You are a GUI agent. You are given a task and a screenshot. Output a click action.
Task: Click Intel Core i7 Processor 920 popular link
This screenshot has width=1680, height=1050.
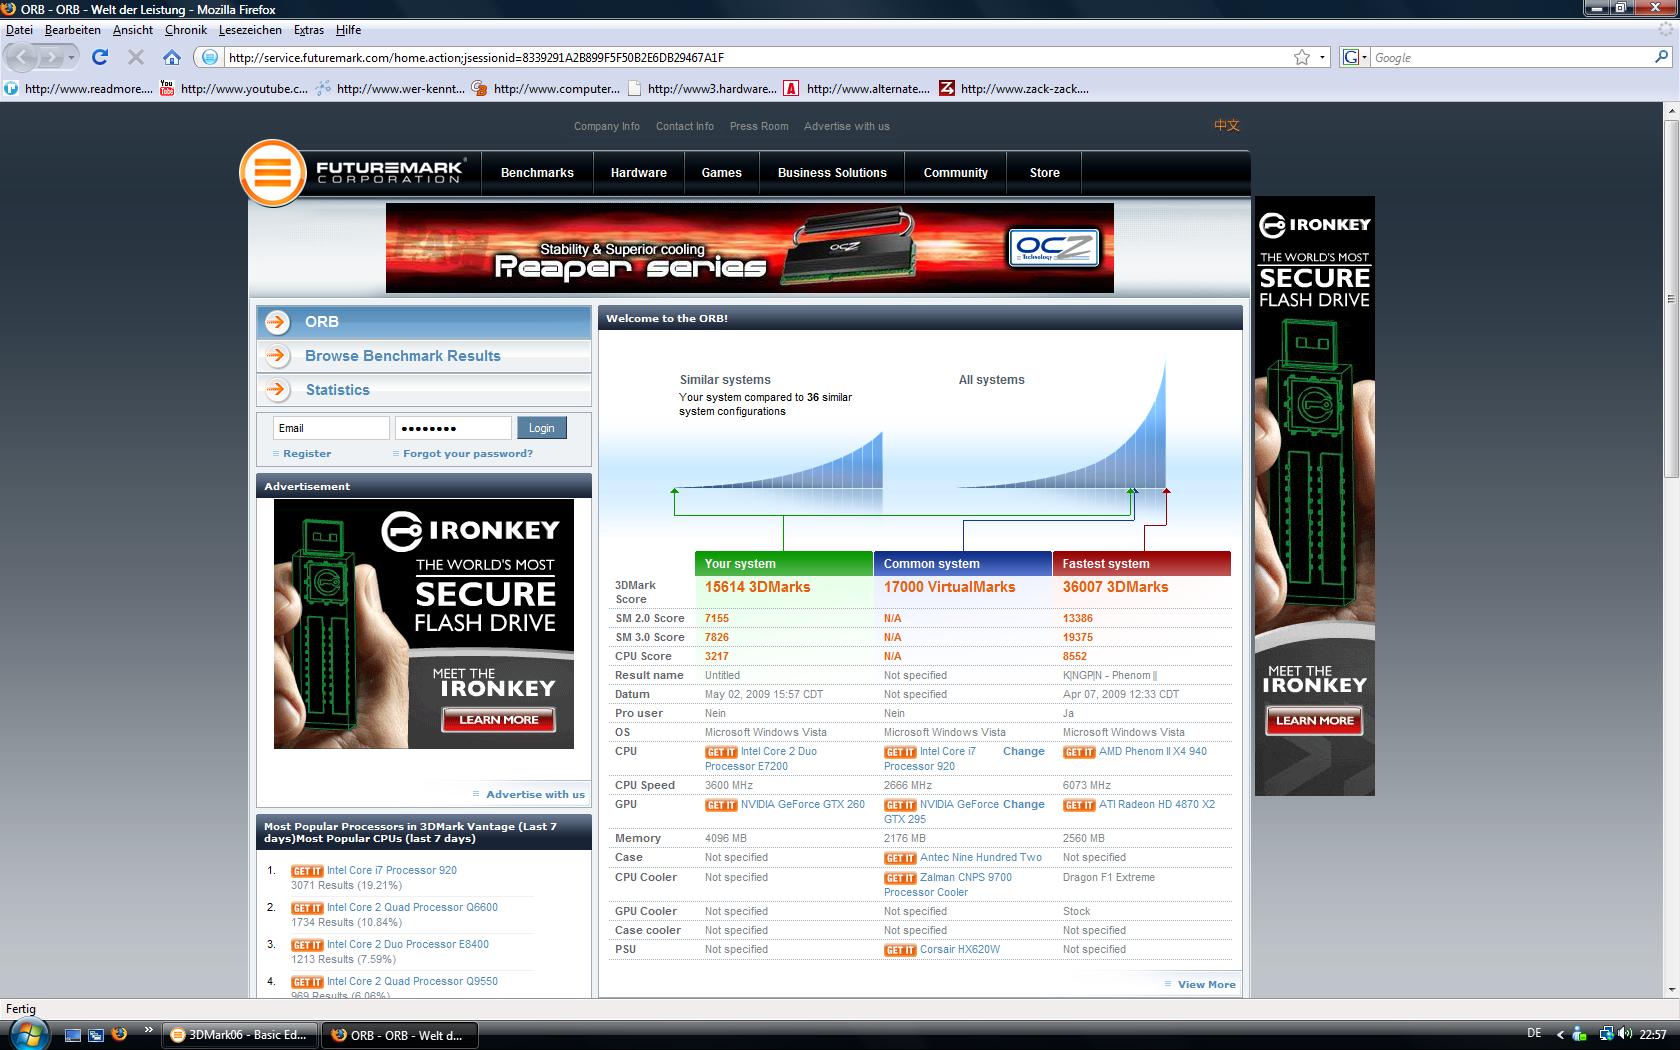[392, 870]
